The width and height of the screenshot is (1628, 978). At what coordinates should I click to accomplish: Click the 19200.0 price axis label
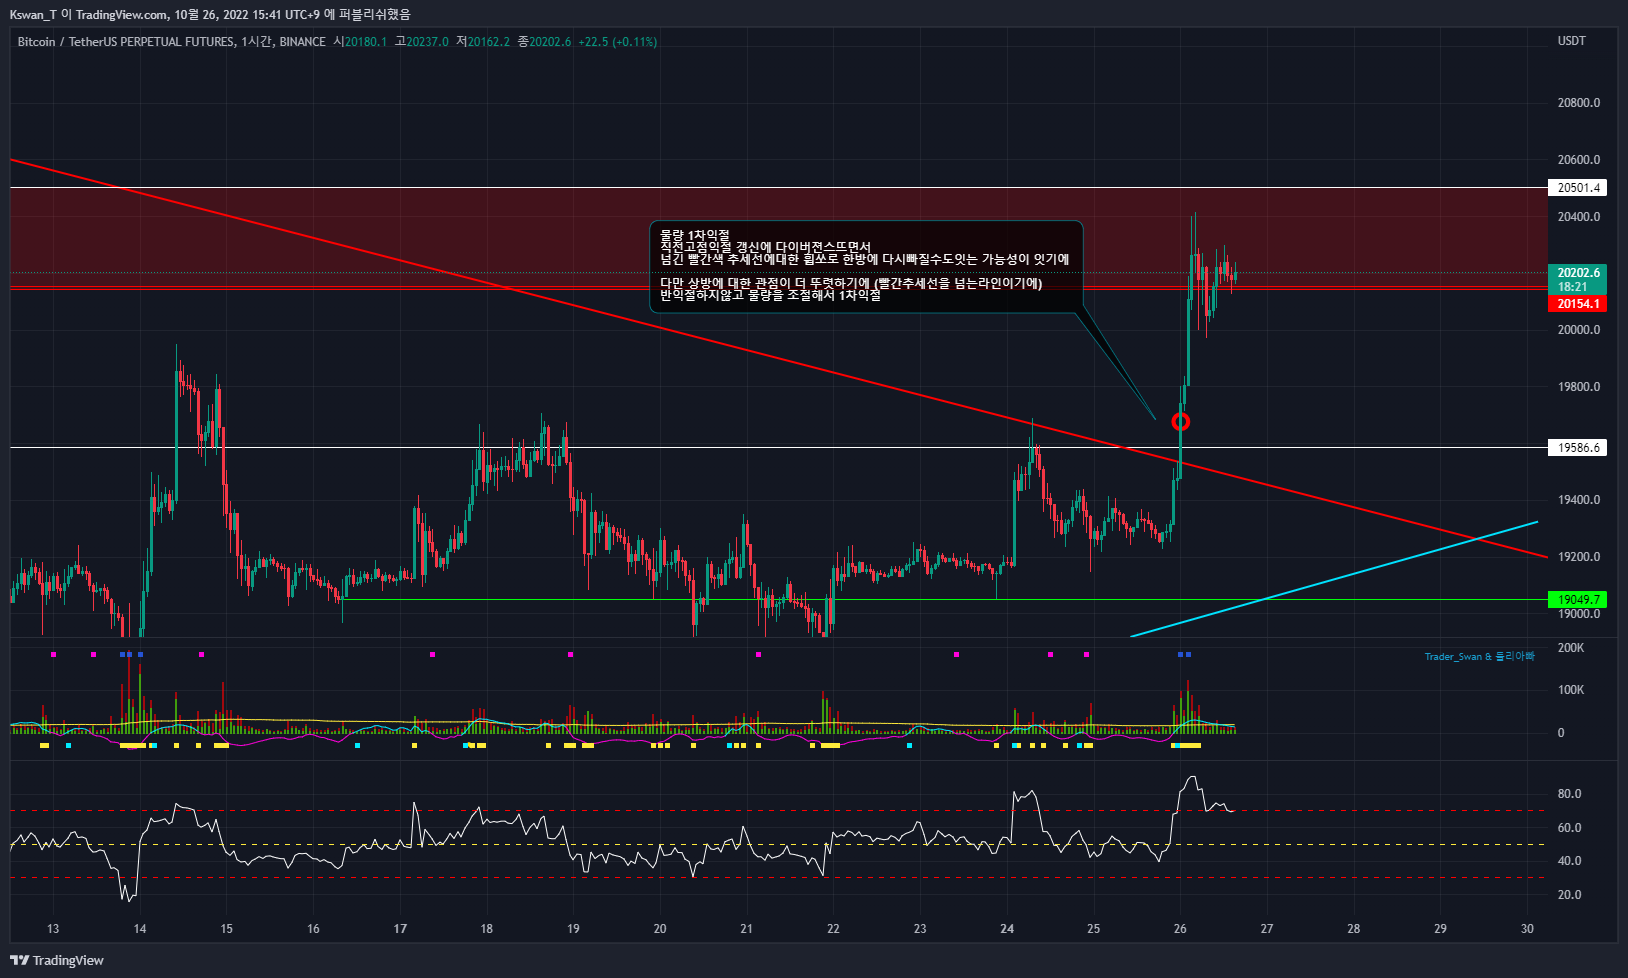point(1579,557)
